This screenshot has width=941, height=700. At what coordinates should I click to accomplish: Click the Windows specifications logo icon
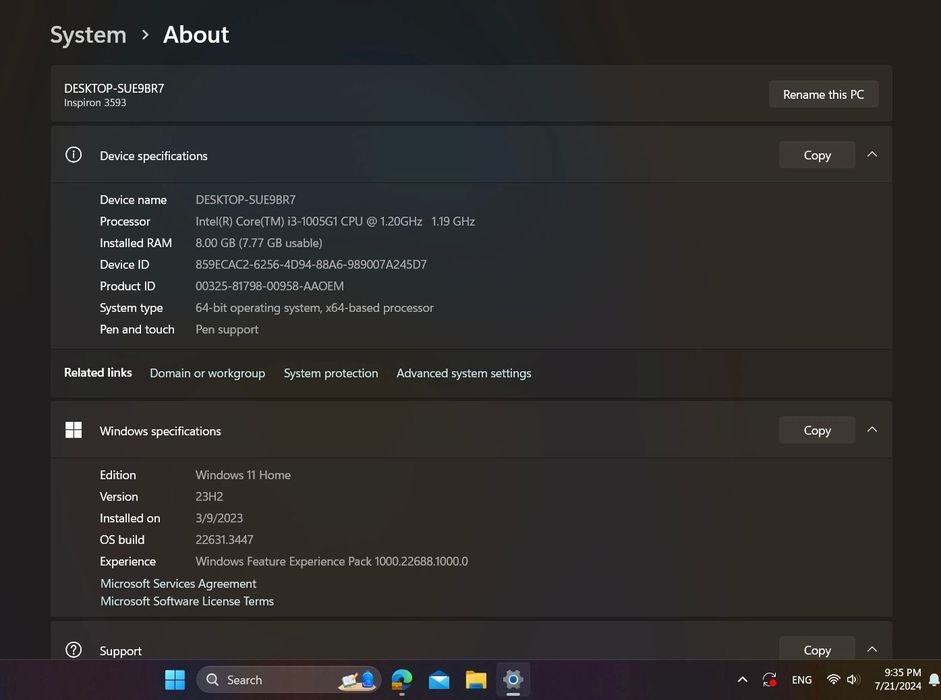[x=73, y=430]
